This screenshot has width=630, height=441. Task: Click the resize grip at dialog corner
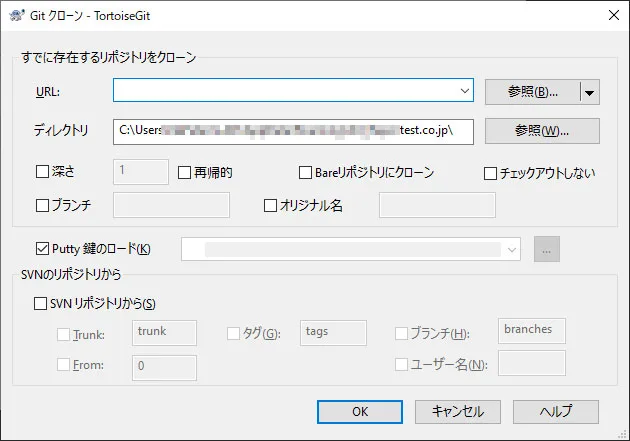pyautogui.click(x=623, y=434)
